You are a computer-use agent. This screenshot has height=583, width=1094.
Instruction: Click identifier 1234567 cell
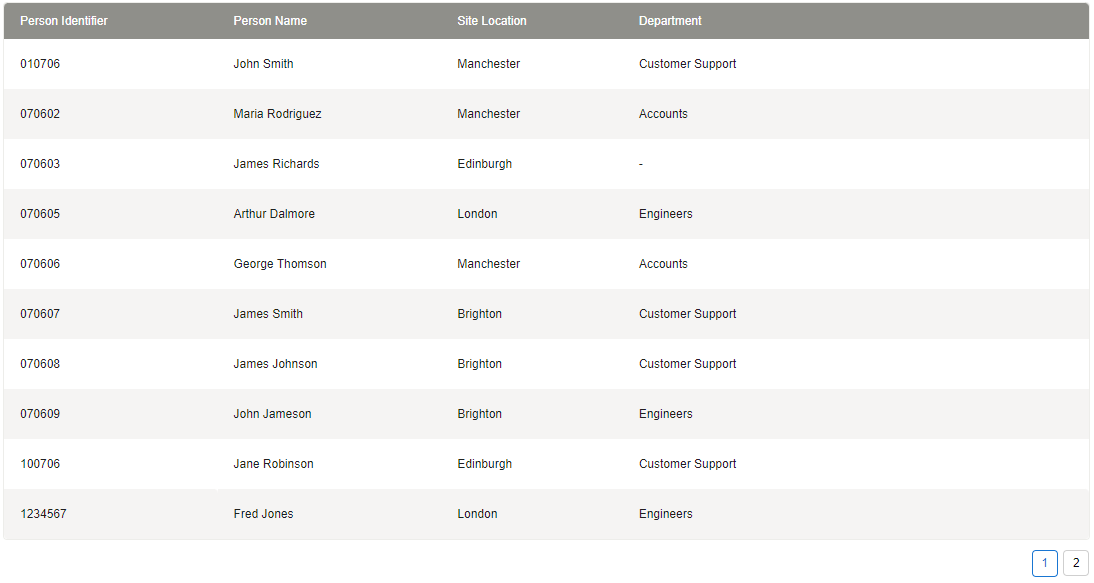(x=43, y=514)
